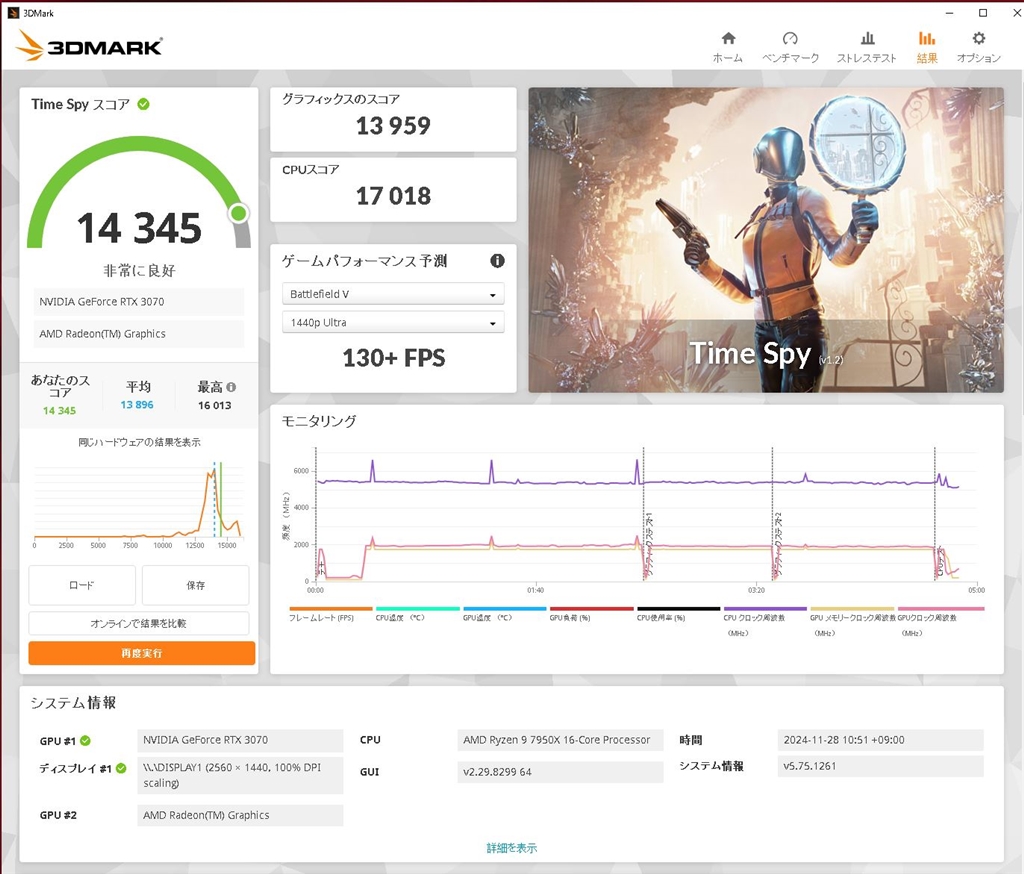Click the 3DMark logo in header
Viewport: 1024px width, 874px height.
(x=89, y=46)
